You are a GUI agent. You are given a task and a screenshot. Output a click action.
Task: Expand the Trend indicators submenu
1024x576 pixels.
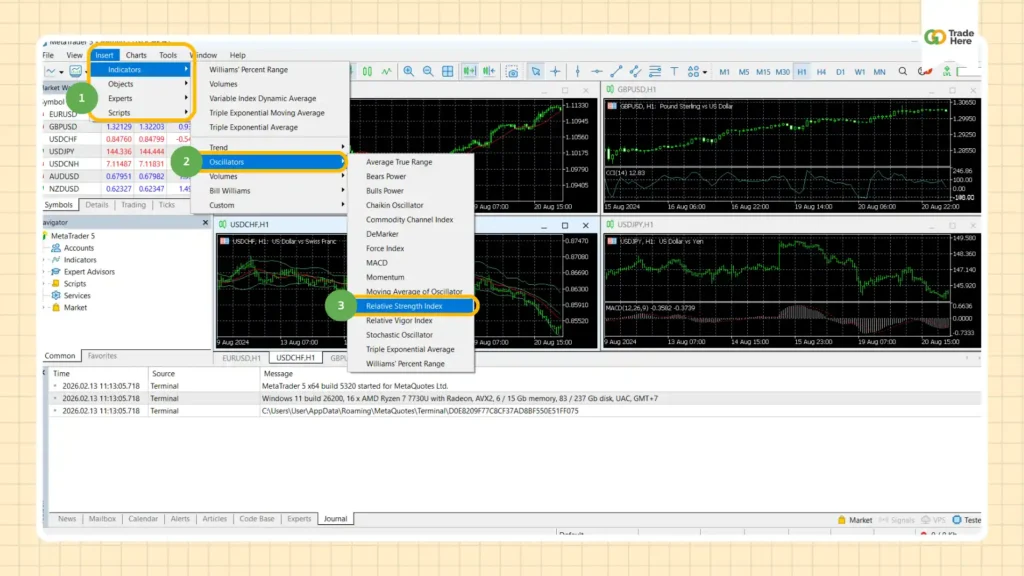[x=344, y=146]
